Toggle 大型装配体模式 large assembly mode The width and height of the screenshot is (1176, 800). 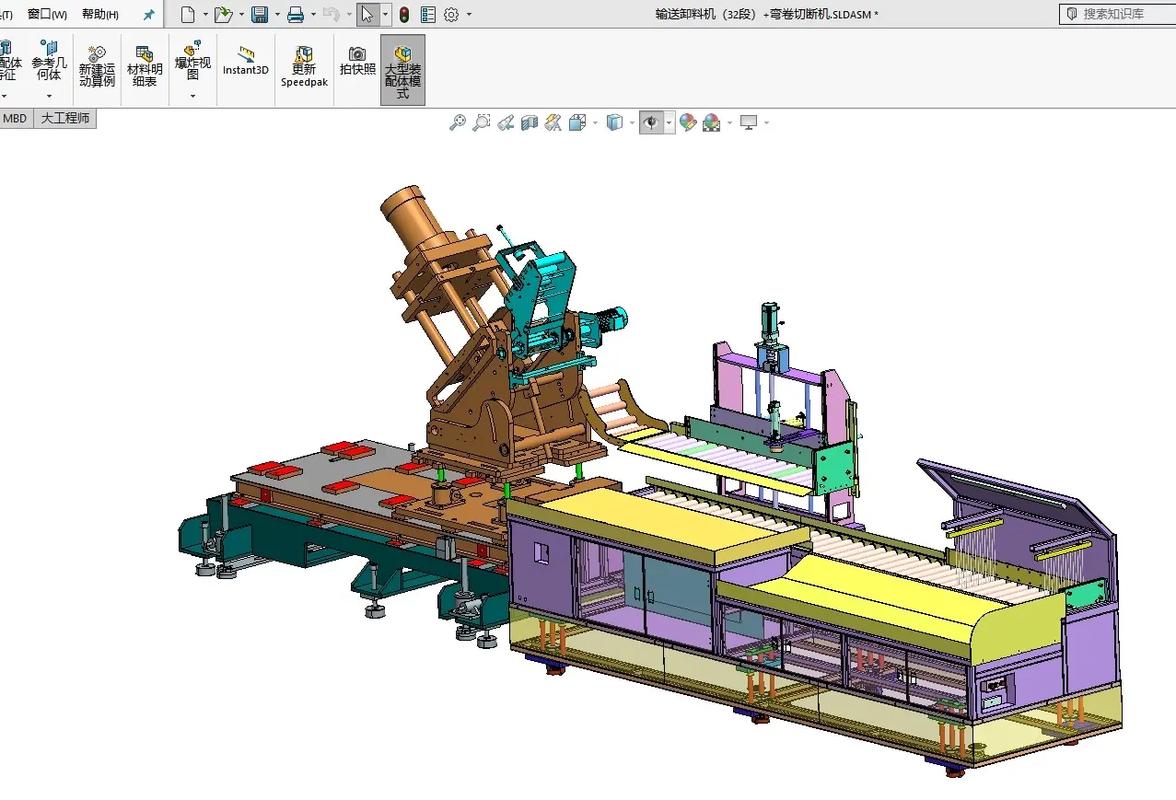(403, 70)
